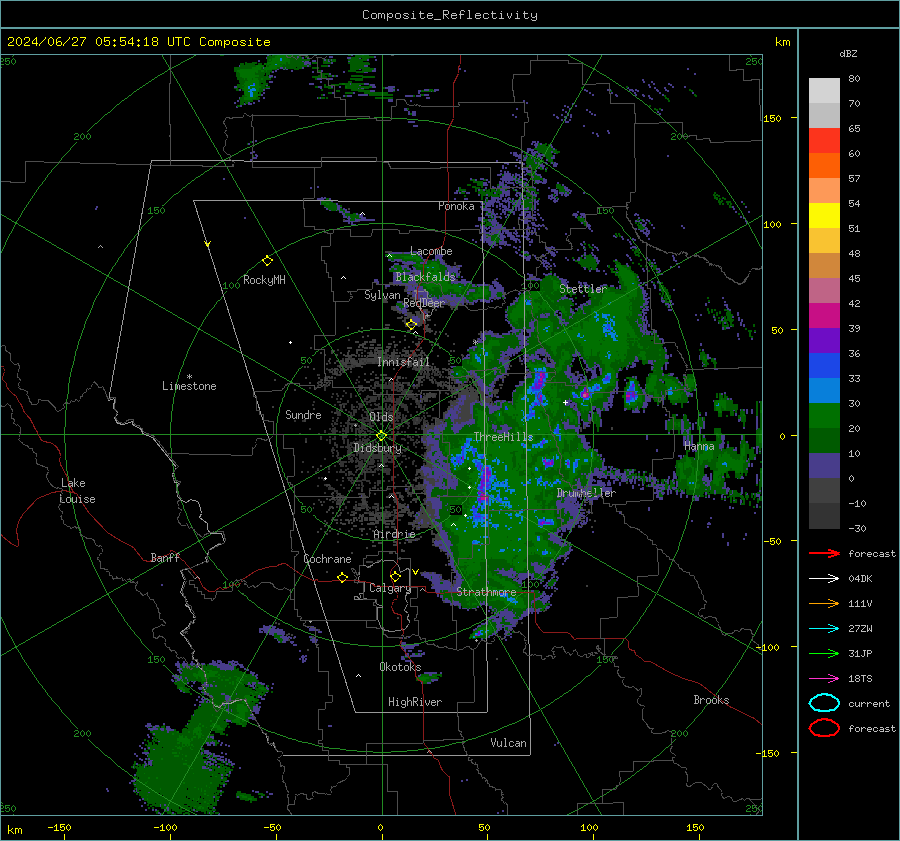Image resolution: width=900 pixels, height=841 pixels.
Task: Click the Sundre city label
Action: point(303,415)
